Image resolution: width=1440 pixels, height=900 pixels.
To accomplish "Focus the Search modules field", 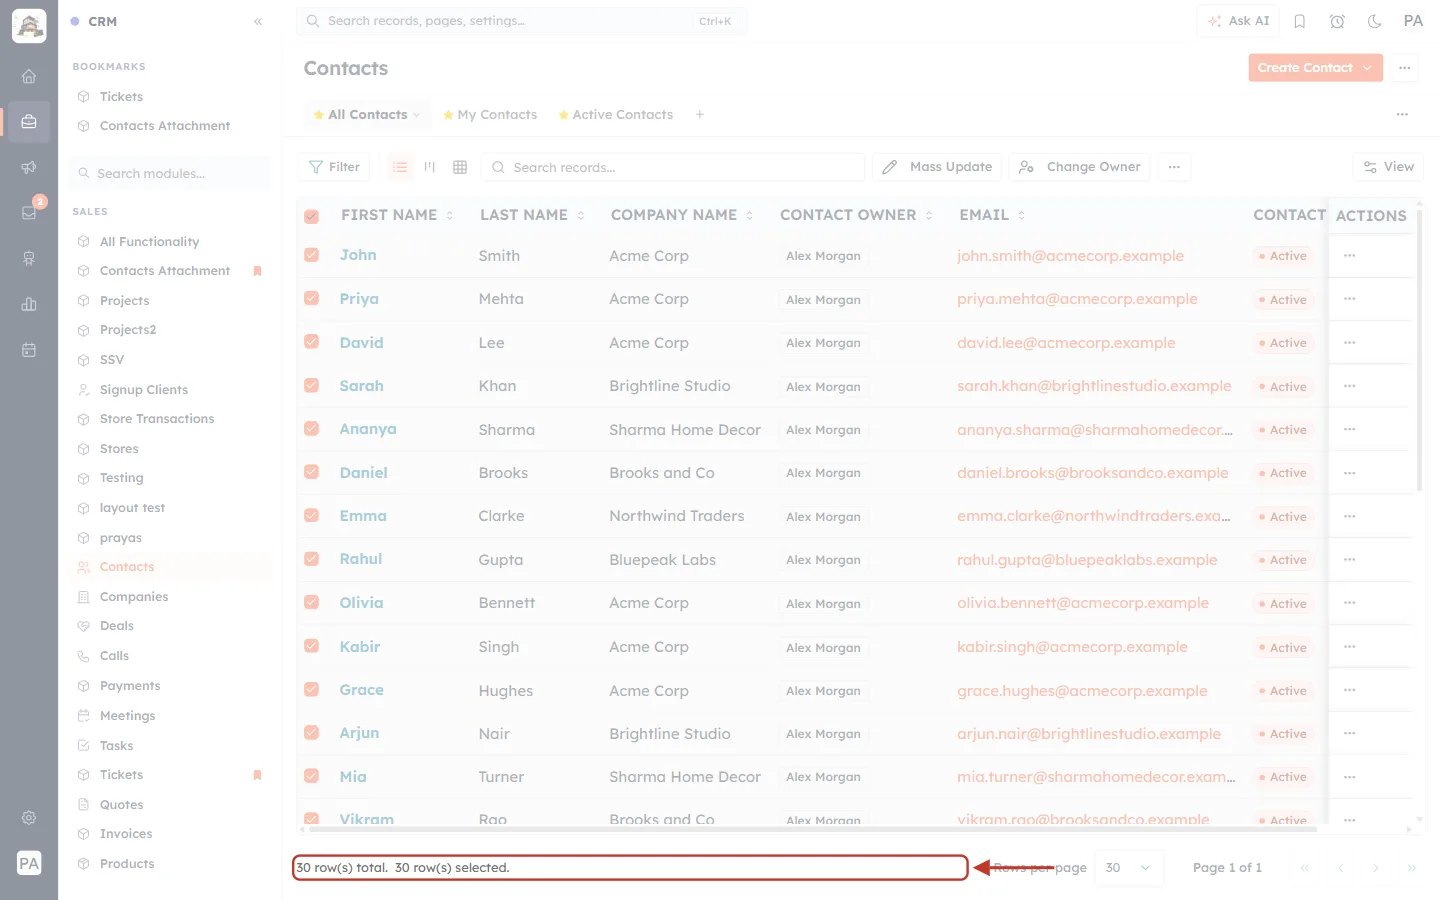I will tap(170, 174).
